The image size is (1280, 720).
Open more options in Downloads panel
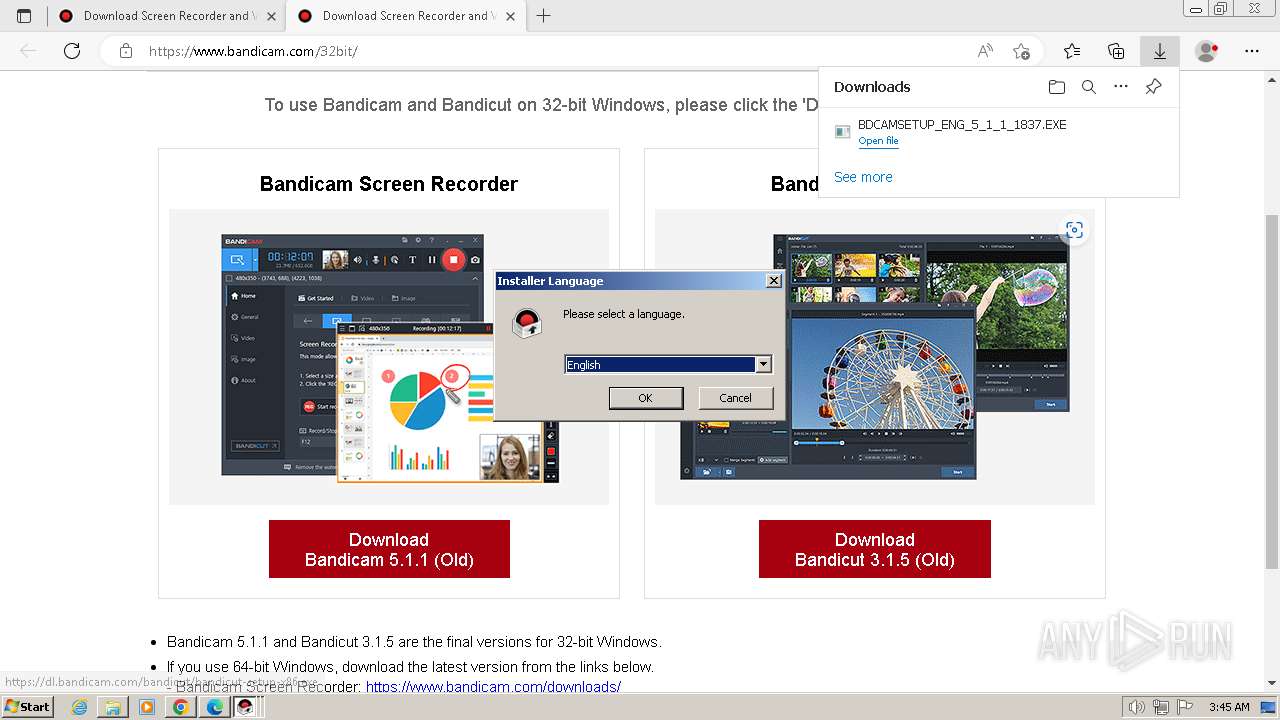(1121, 87)
